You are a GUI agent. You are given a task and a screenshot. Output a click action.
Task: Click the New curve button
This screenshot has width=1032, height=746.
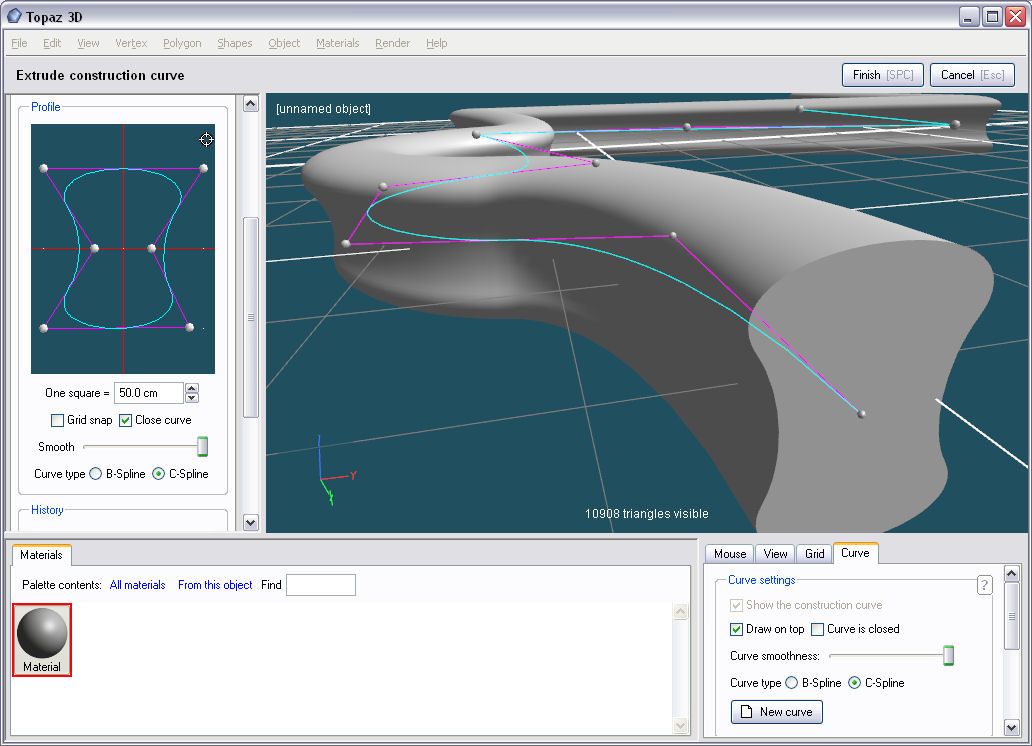(777, 712)
